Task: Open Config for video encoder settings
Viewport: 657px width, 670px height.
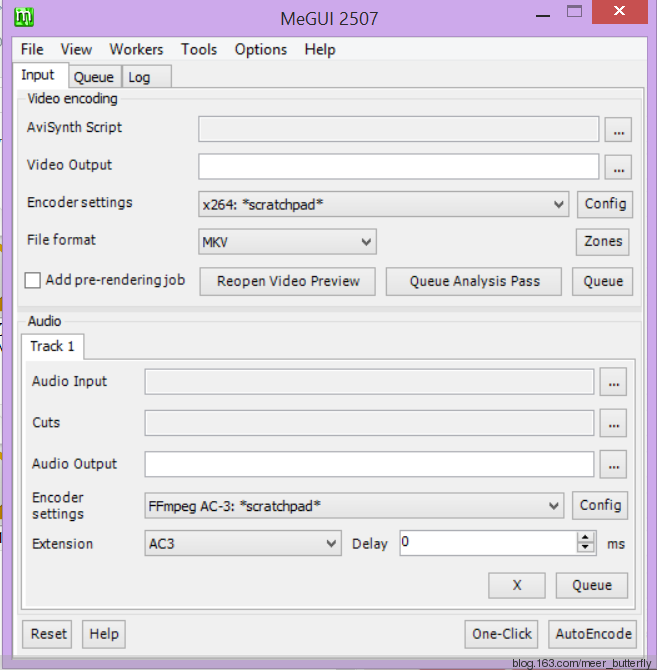Action: click(605, 204)
